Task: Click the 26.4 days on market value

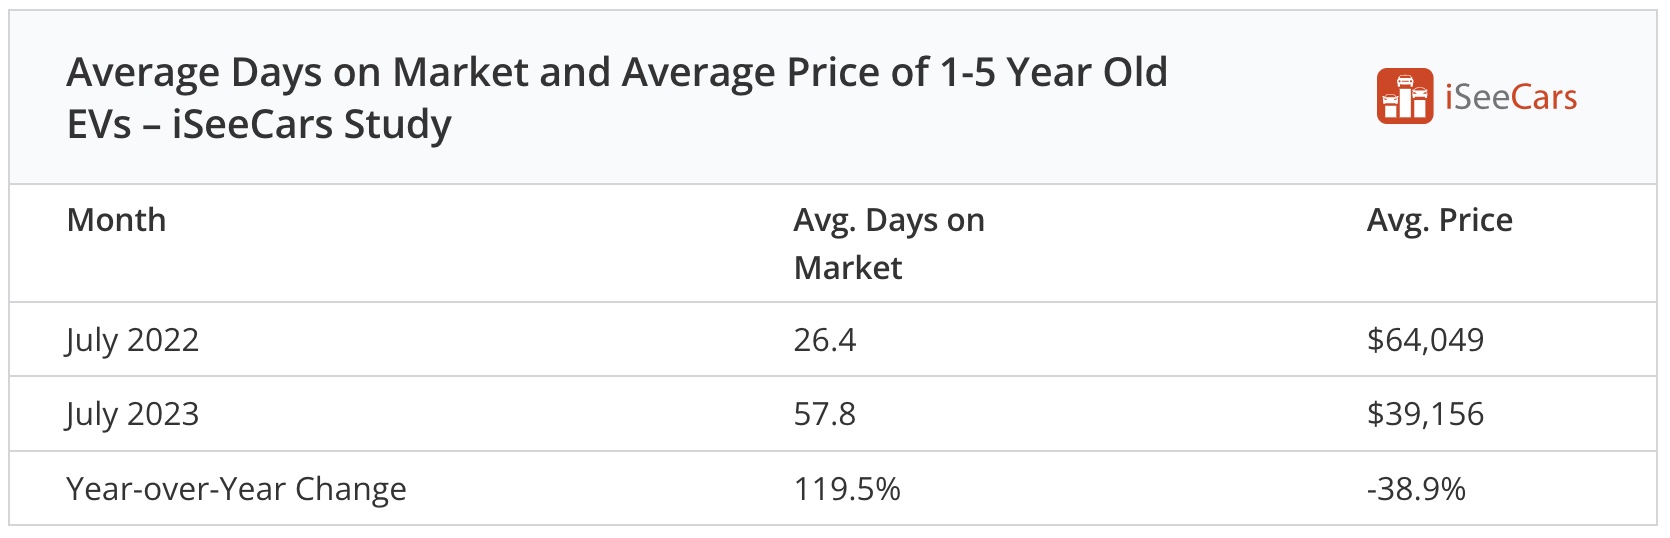Action: click(824, 340)
